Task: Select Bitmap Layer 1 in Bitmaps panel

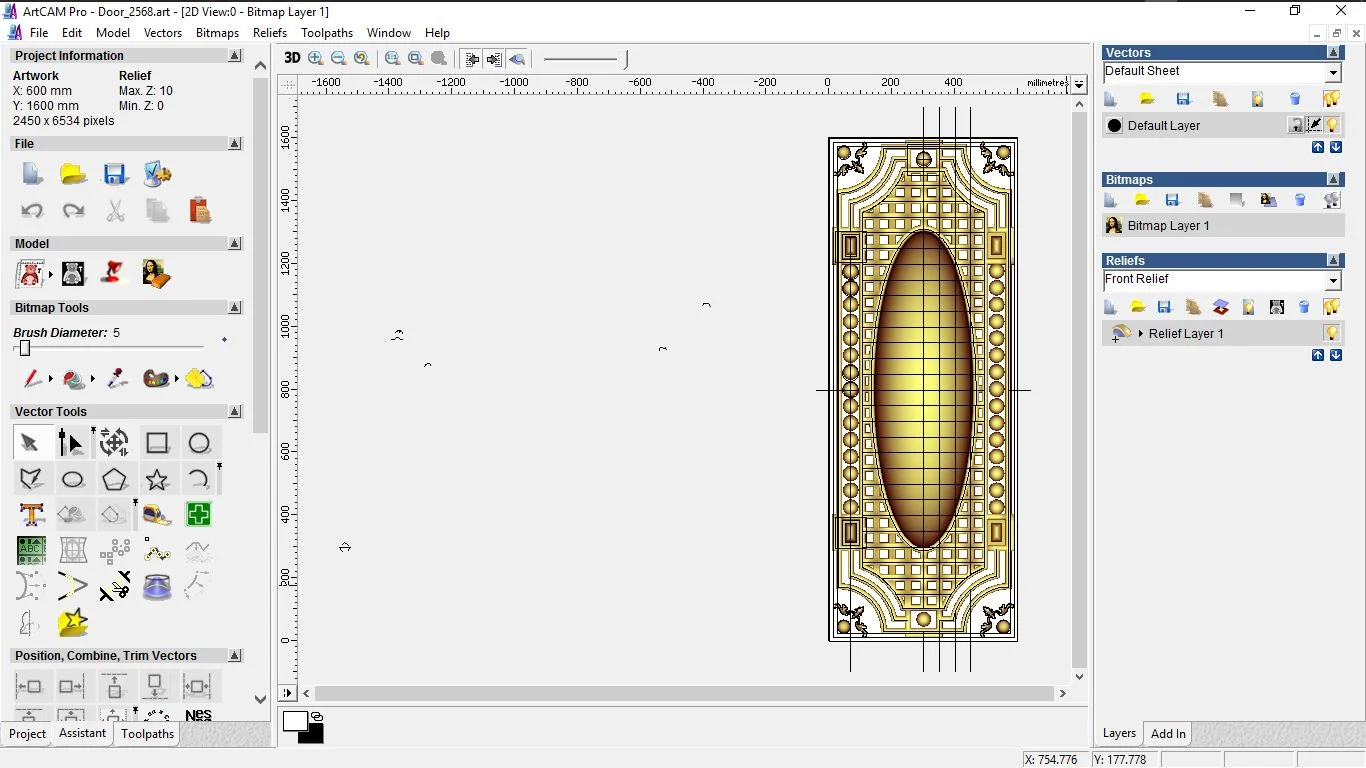Action: pyautogui.click(x=1168, y=226)
